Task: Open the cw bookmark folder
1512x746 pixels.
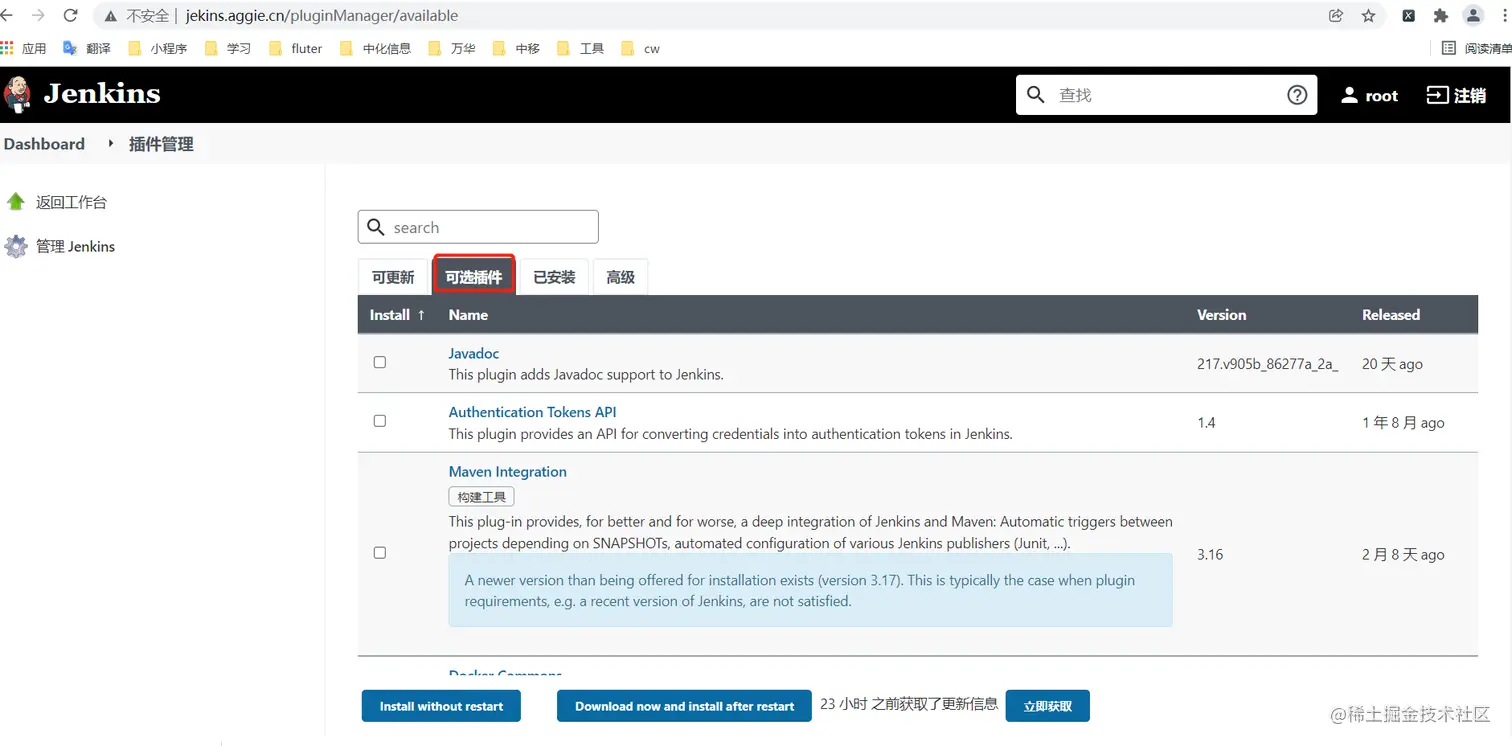Action: [641, 48]
